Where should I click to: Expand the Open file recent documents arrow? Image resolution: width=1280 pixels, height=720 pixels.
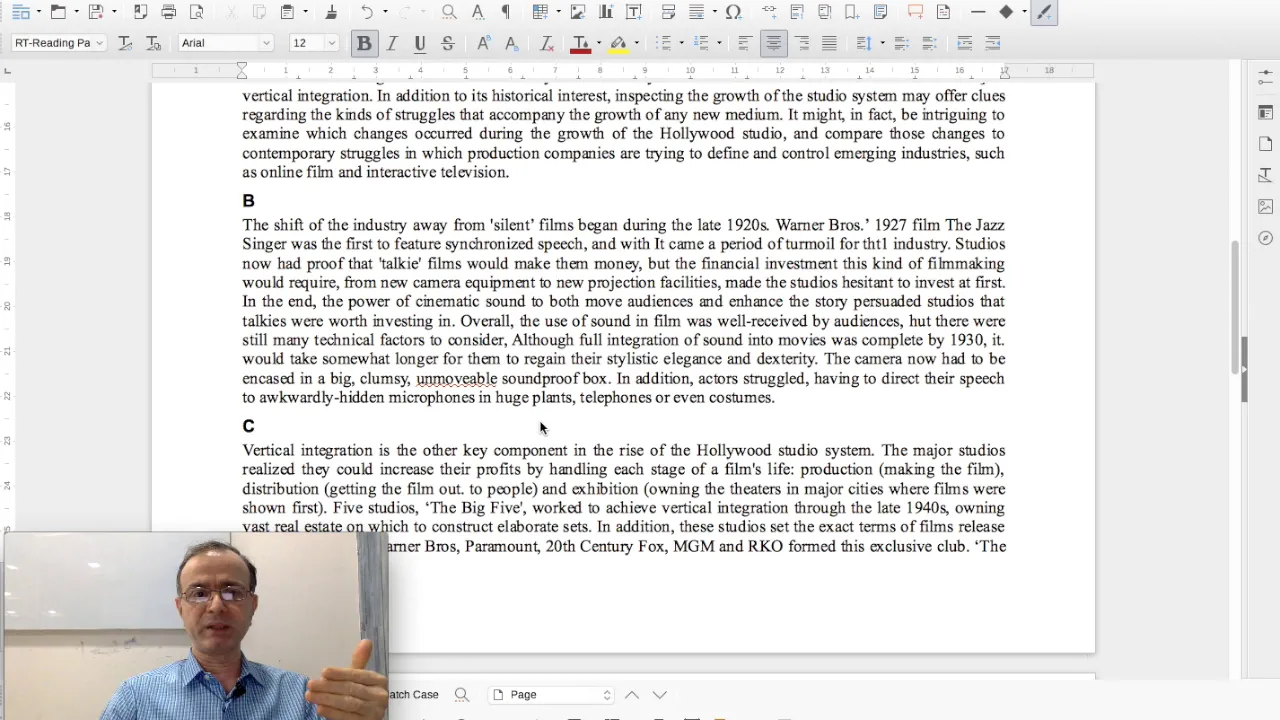(x=76, y=12)
